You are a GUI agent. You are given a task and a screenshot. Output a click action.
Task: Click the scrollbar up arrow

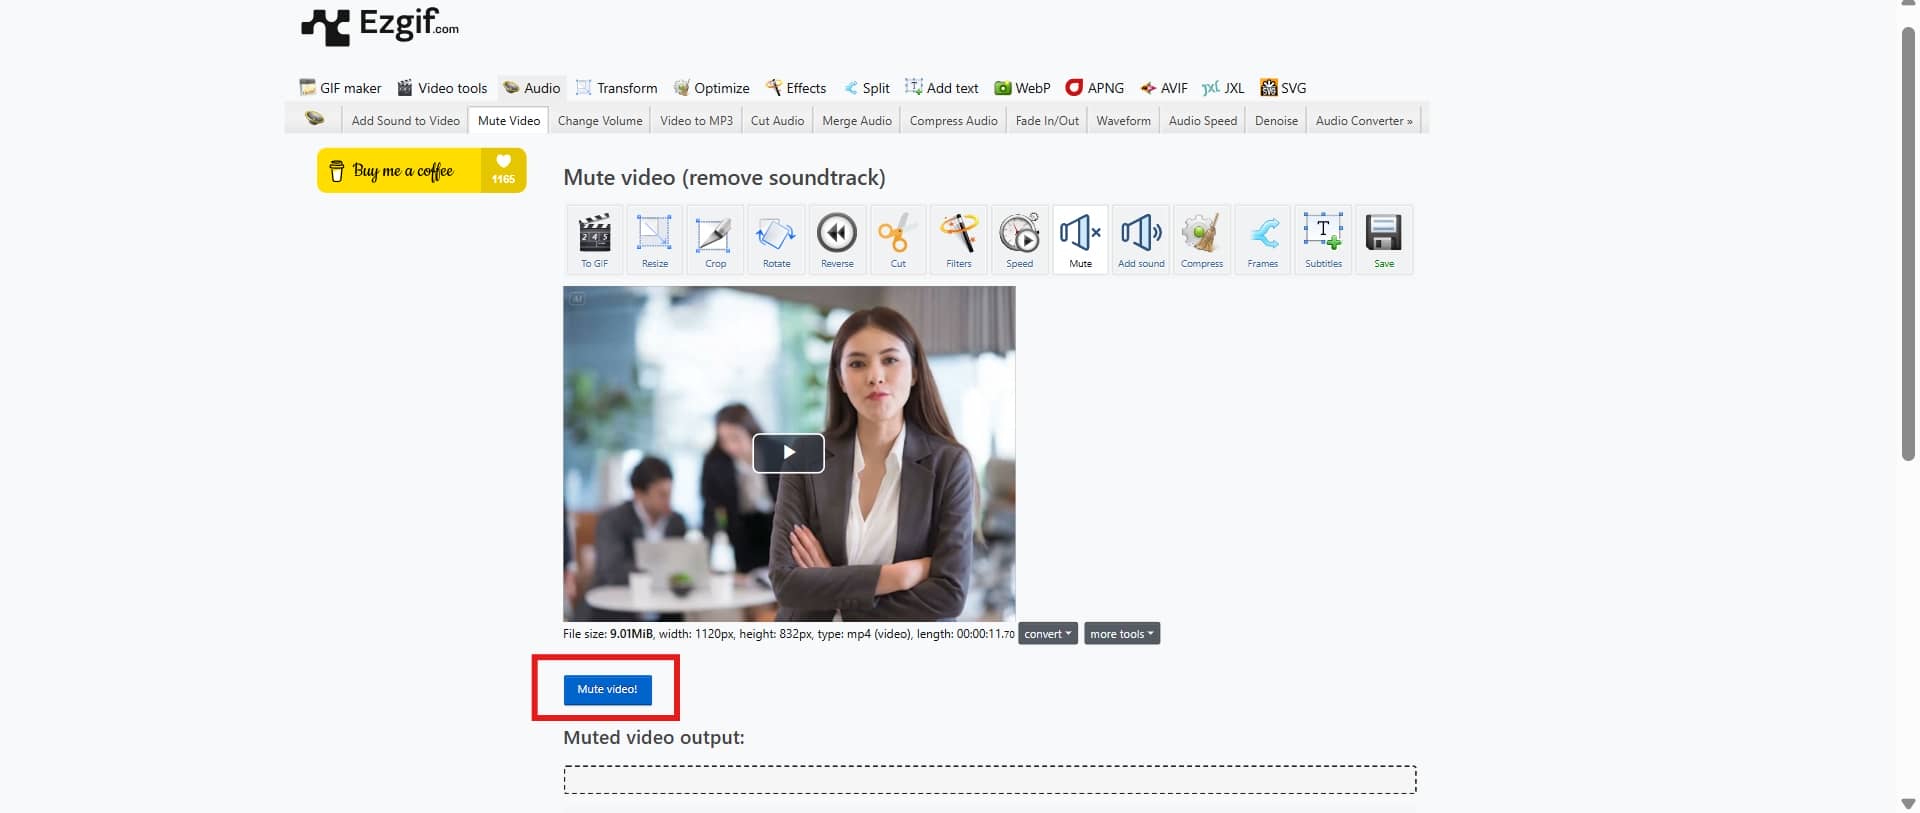pyautogui.click(x=1908, y=5)
